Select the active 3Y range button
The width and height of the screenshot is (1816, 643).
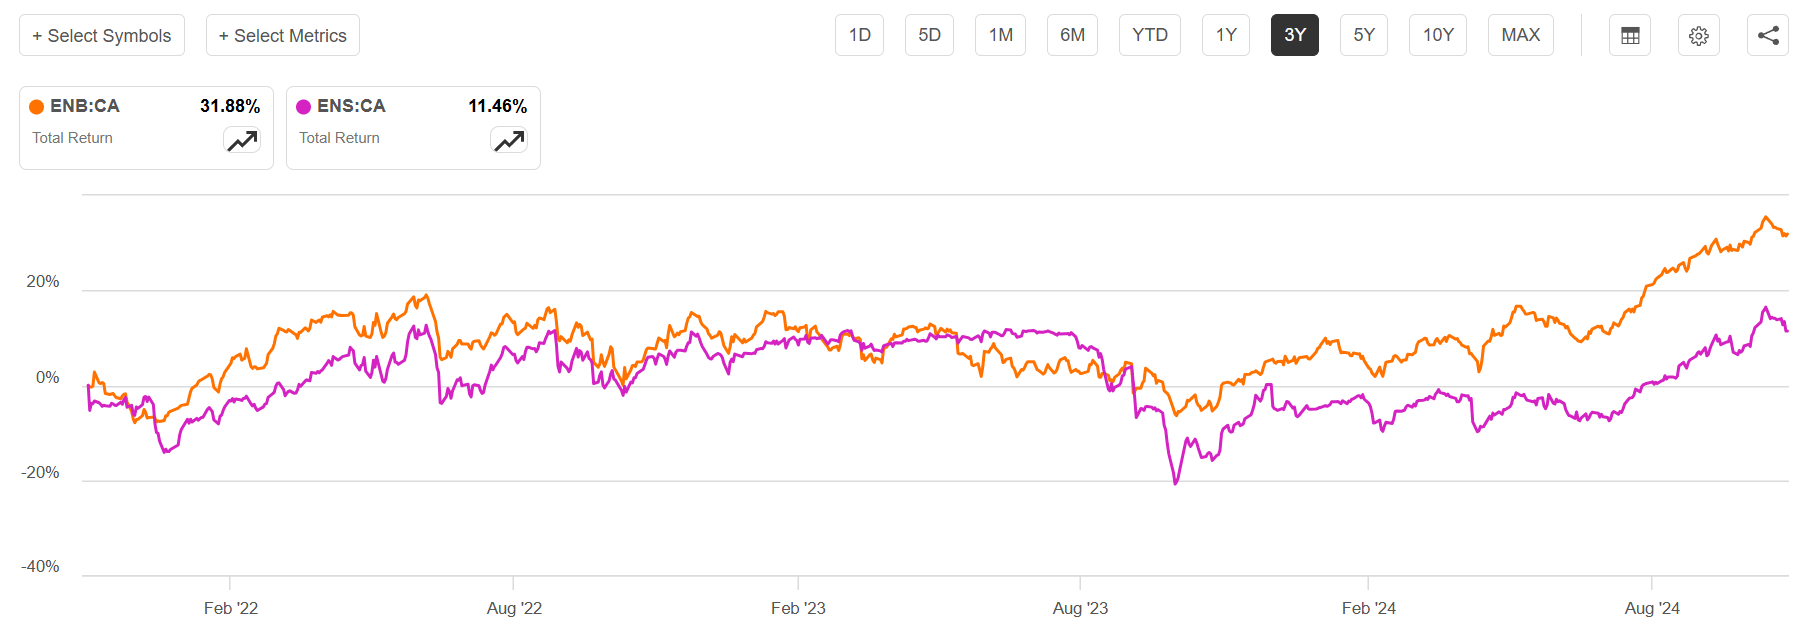tap(1295, 35)
